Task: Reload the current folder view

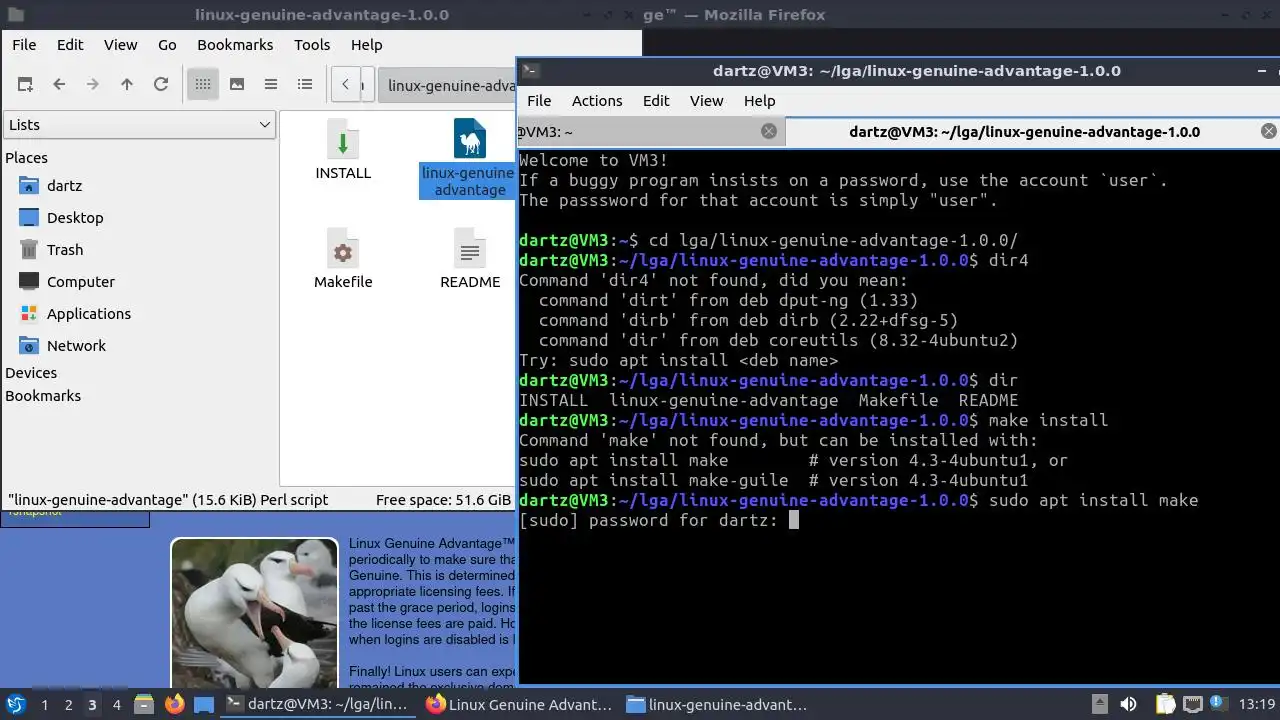Action: (161, 85)
